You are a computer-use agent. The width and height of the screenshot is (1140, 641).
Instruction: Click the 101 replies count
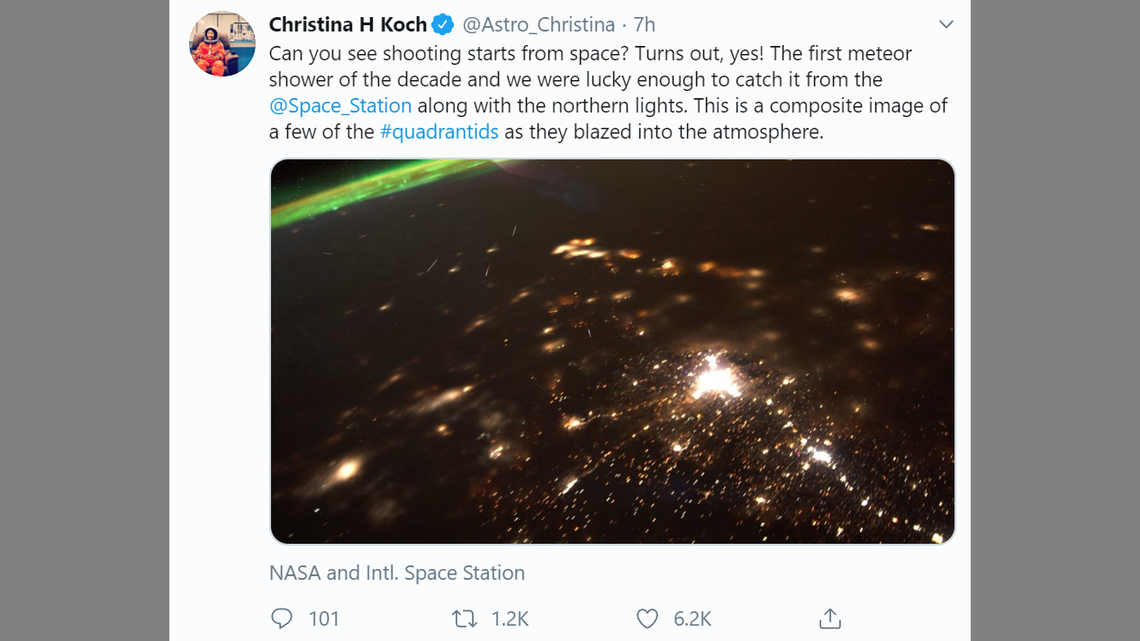coord(324,619)
